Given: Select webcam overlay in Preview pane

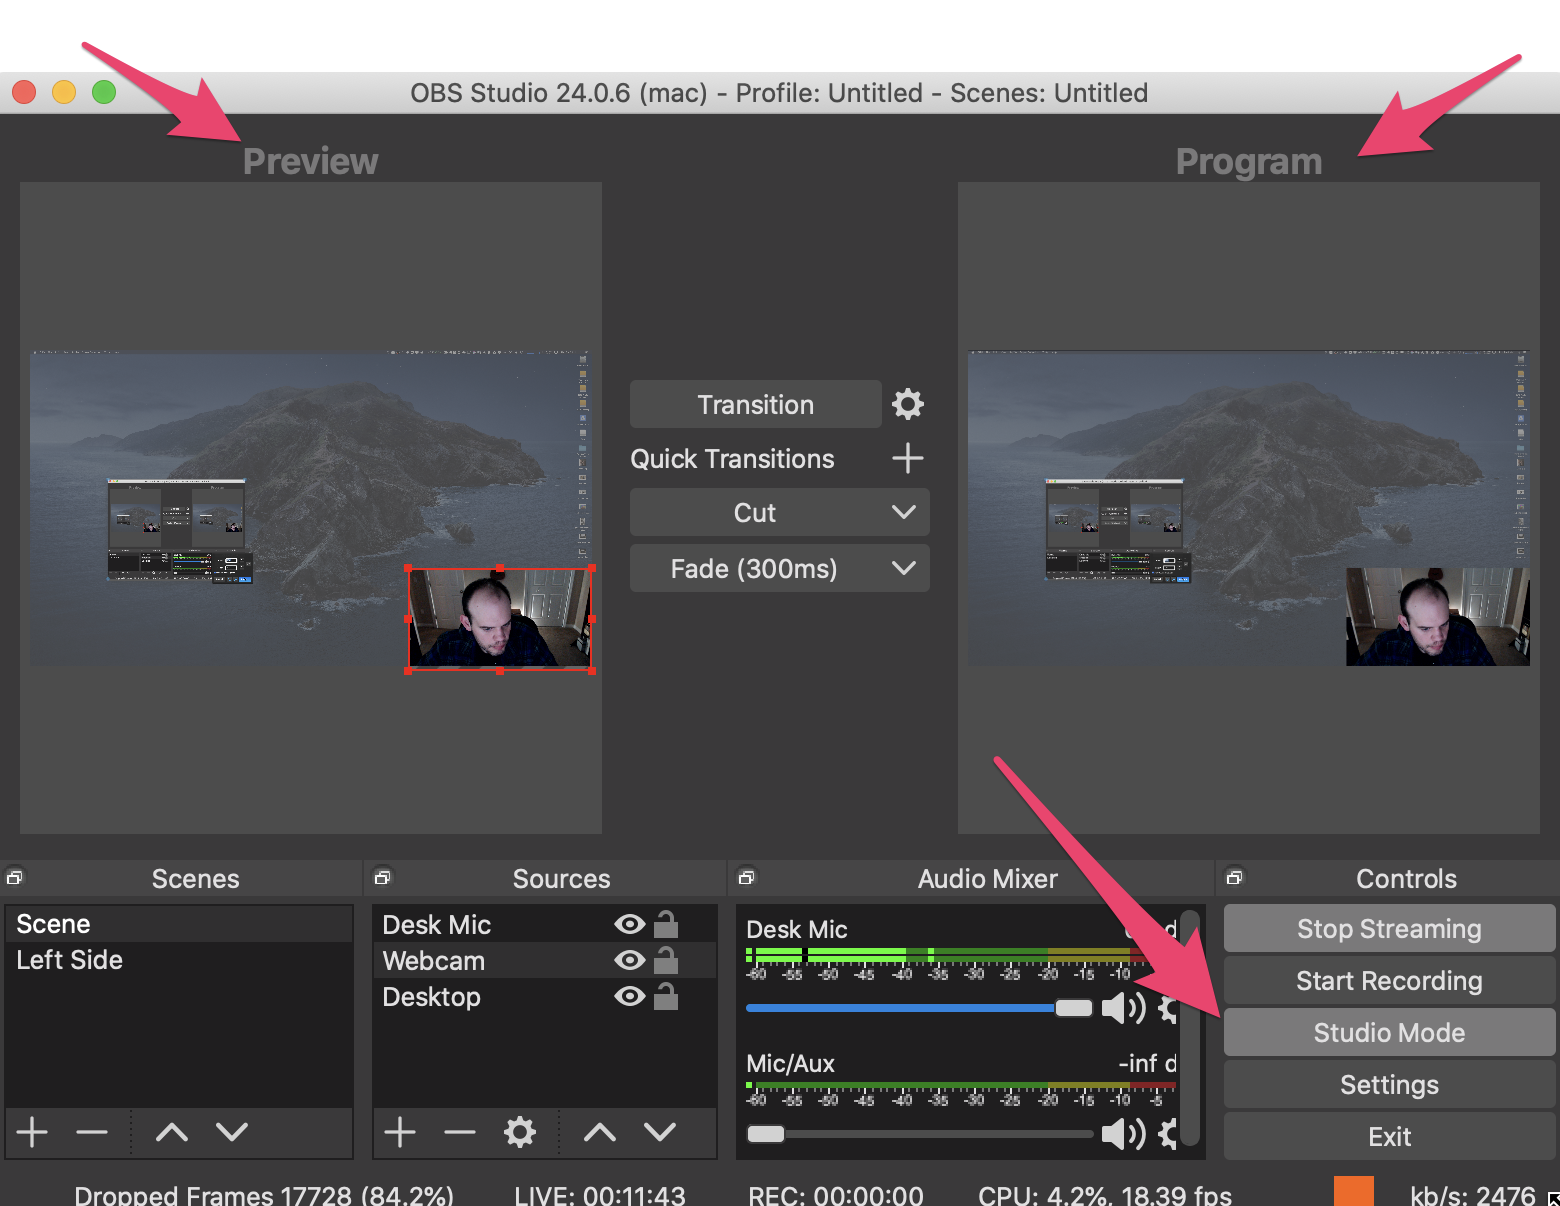Looking at the screenshot, I should pyautogui.click(x=499, y=619).
